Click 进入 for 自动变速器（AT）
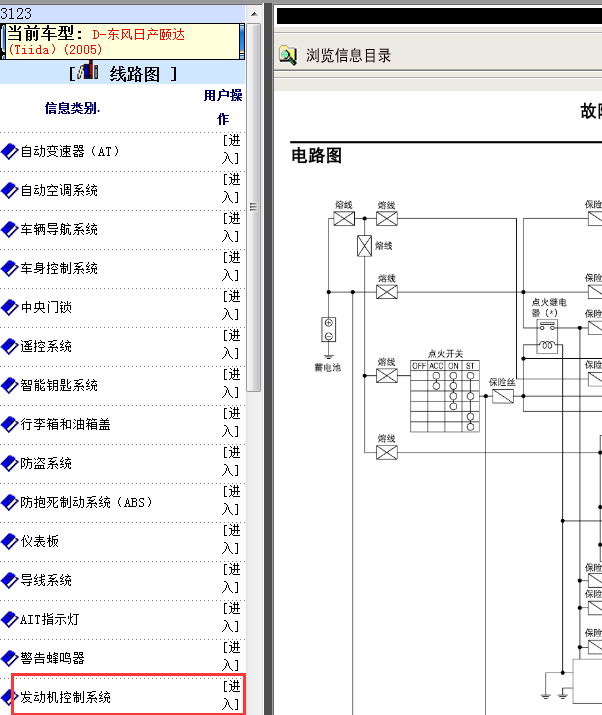The height and width of the screenshot is (715, 602). point(231,150)
